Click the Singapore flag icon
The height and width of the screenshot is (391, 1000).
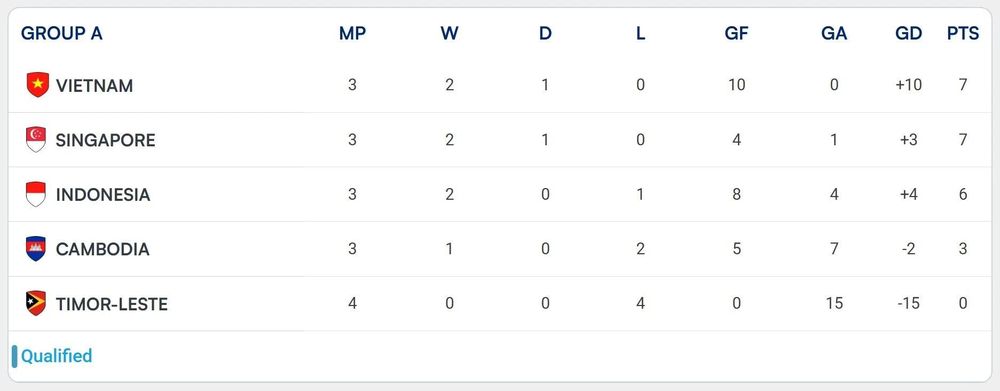[x=36, y=140]
